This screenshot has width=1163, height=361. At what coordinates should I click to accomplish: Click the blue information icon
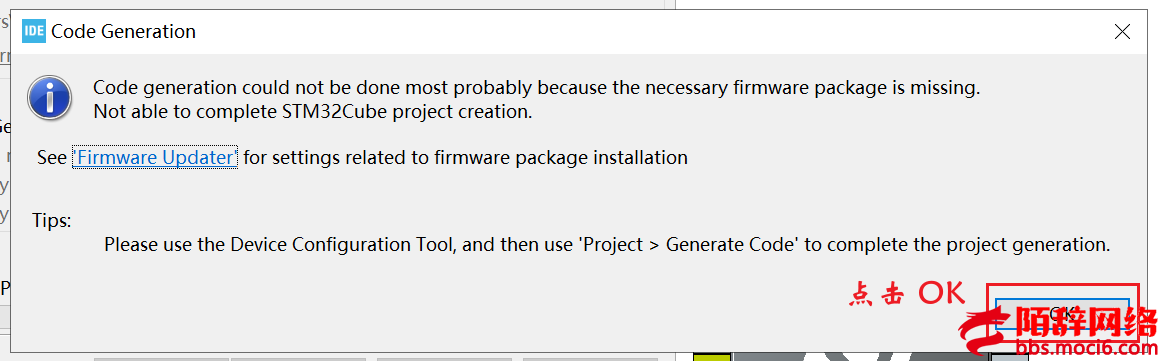click(49, 98)
